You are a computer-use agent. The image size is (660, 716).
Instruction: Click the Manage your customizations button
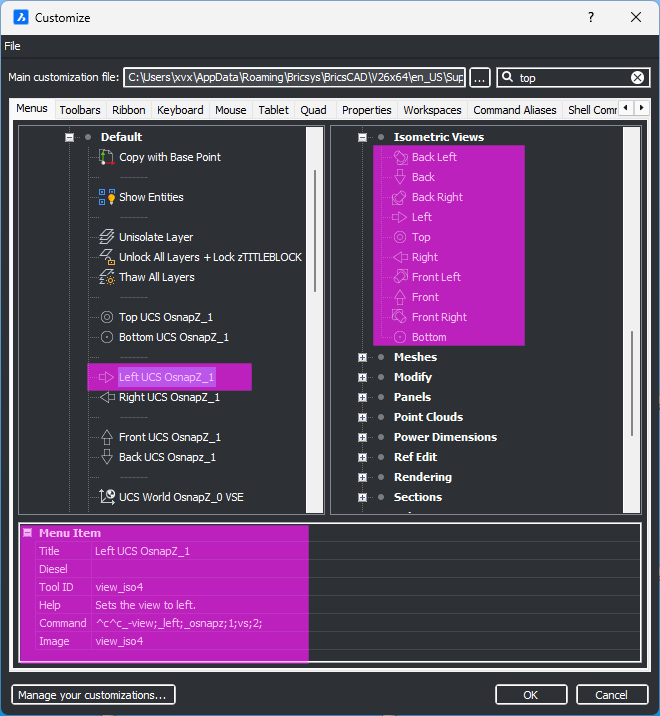click(94, 695)
